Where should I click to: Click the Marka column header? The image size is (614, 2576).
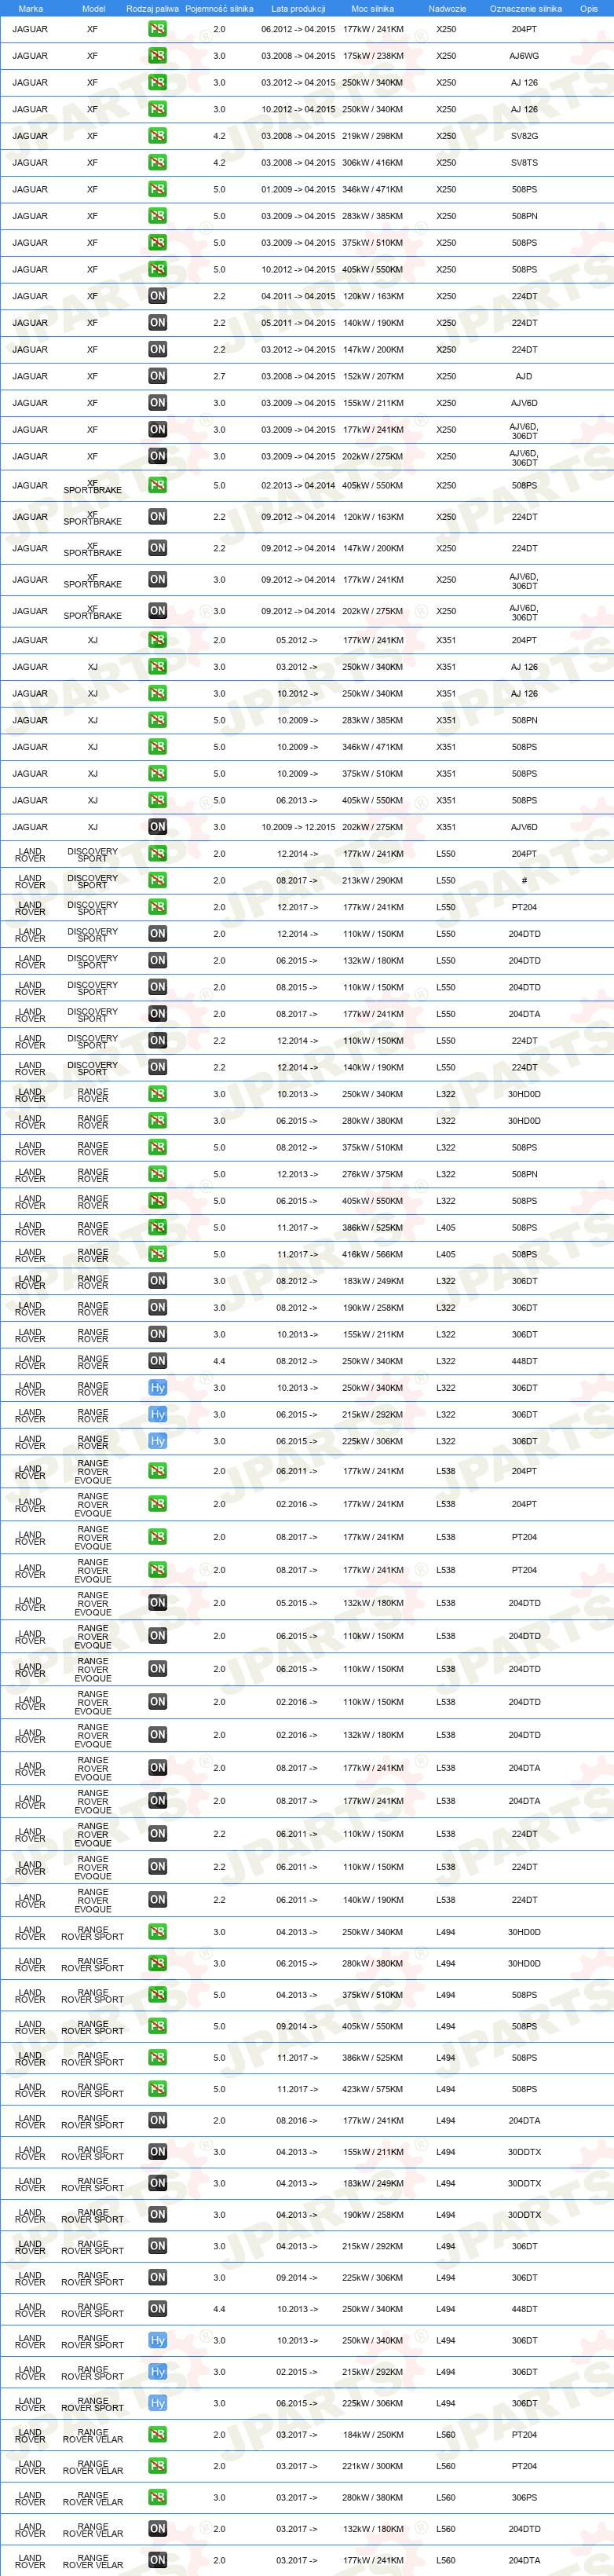(30, 8)
